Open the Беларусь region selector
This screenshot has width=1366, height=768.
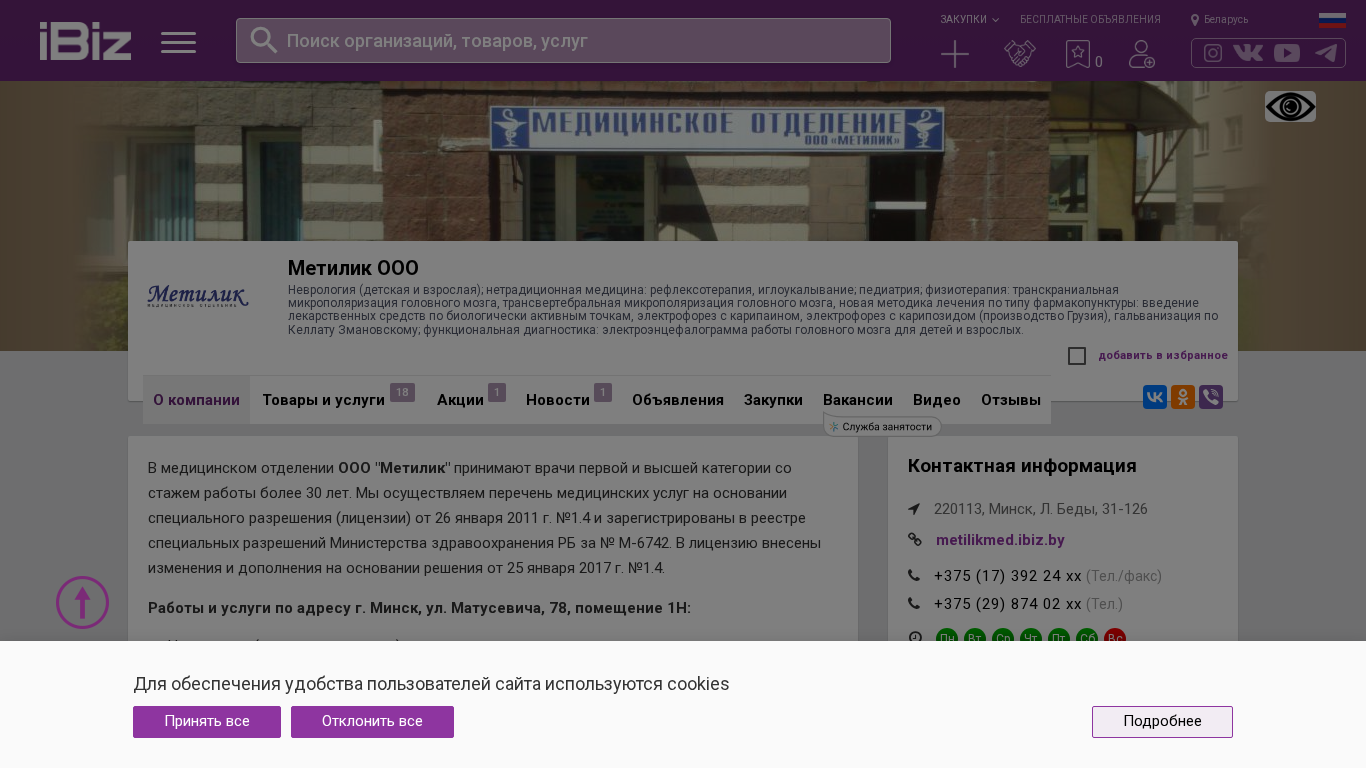click(1219, 19)
